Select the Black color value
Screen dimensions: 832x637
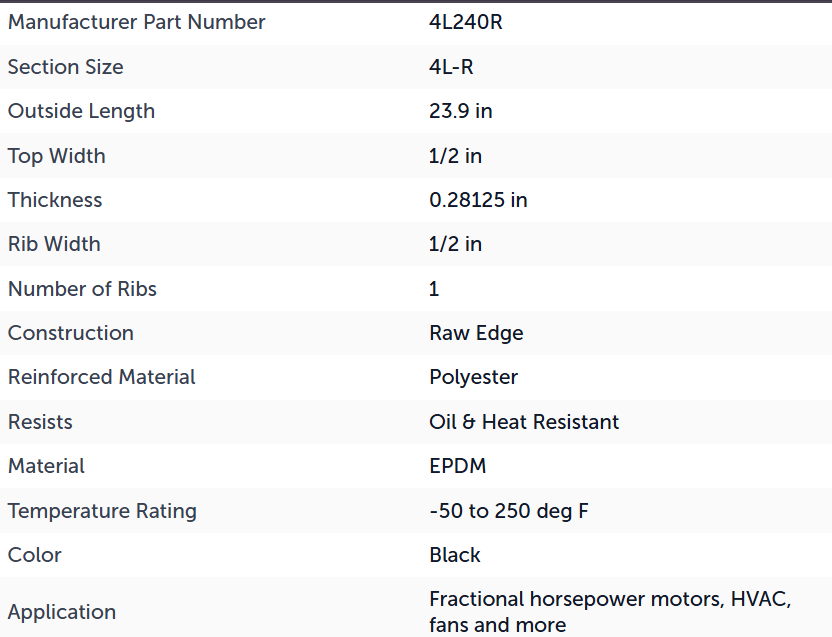(455, 555)
